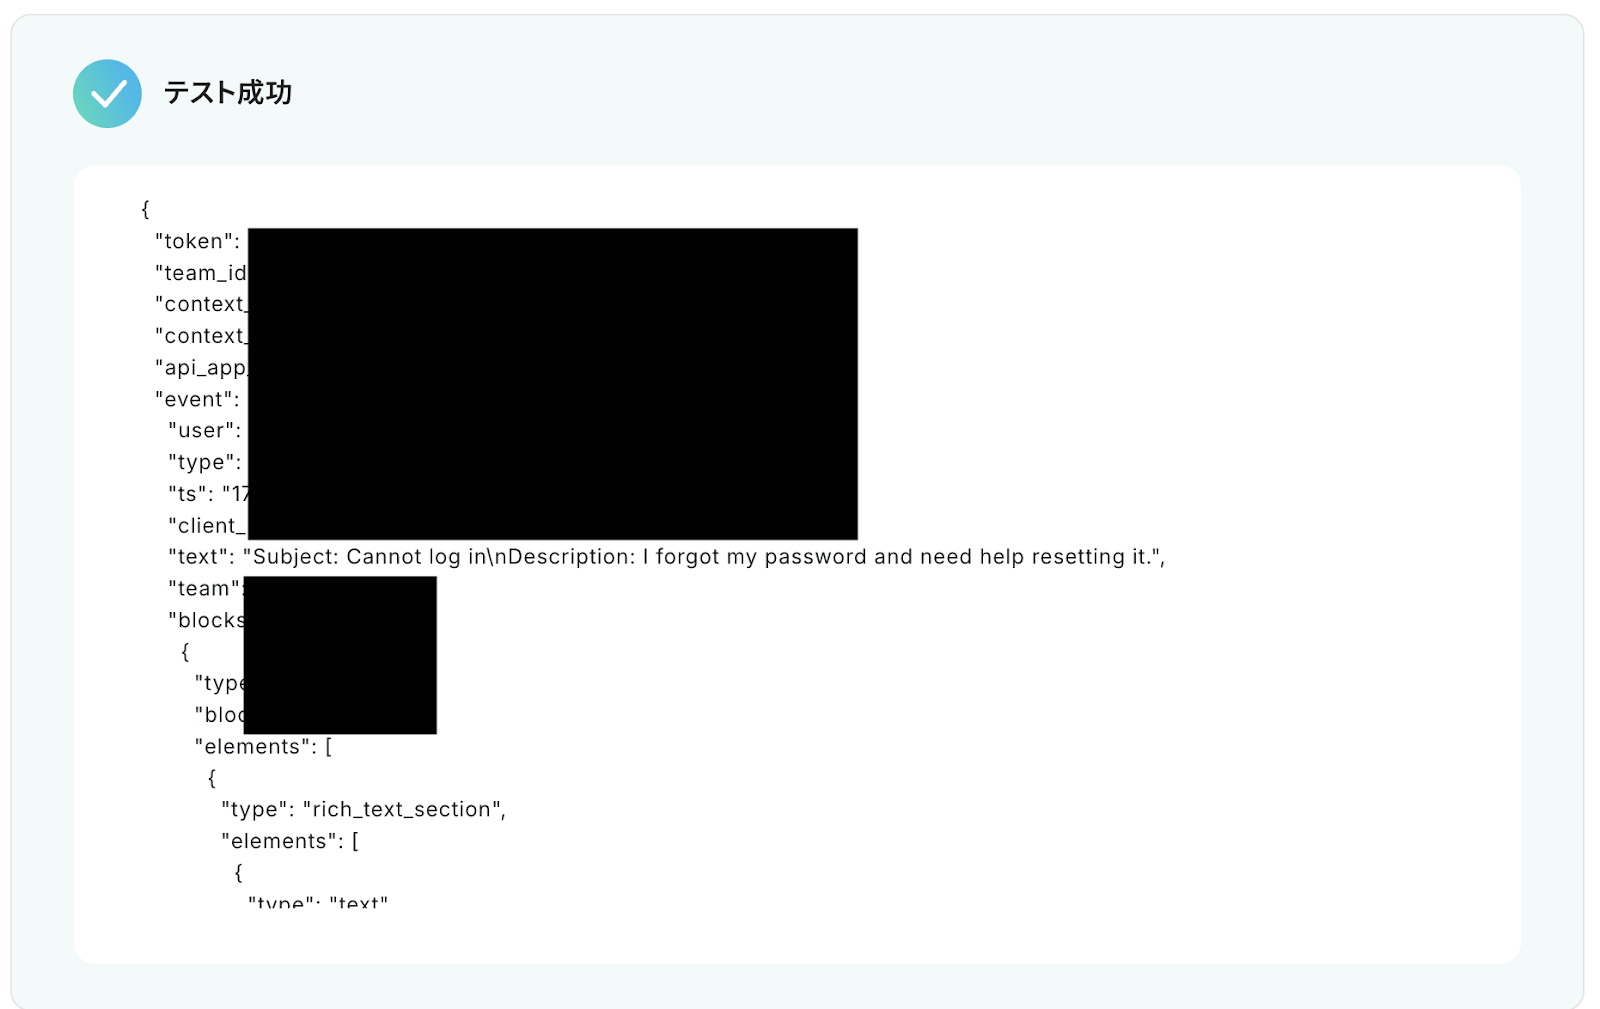The height and width of the screenshot is (1009, 1600).
Task: Click the "user" key line
Action: (x=204, y=431)
